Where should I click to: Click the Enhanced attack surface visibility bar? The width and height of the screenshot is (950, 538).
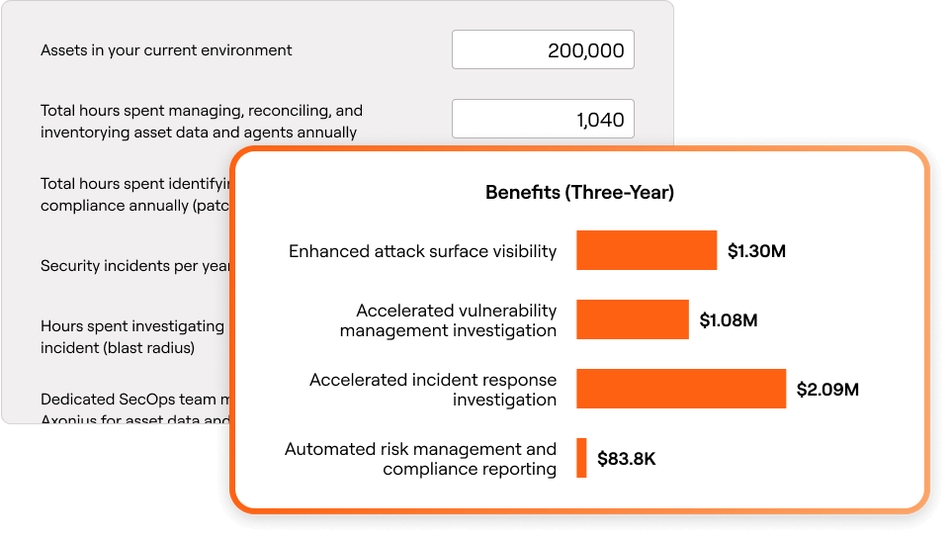click(646, 250)
